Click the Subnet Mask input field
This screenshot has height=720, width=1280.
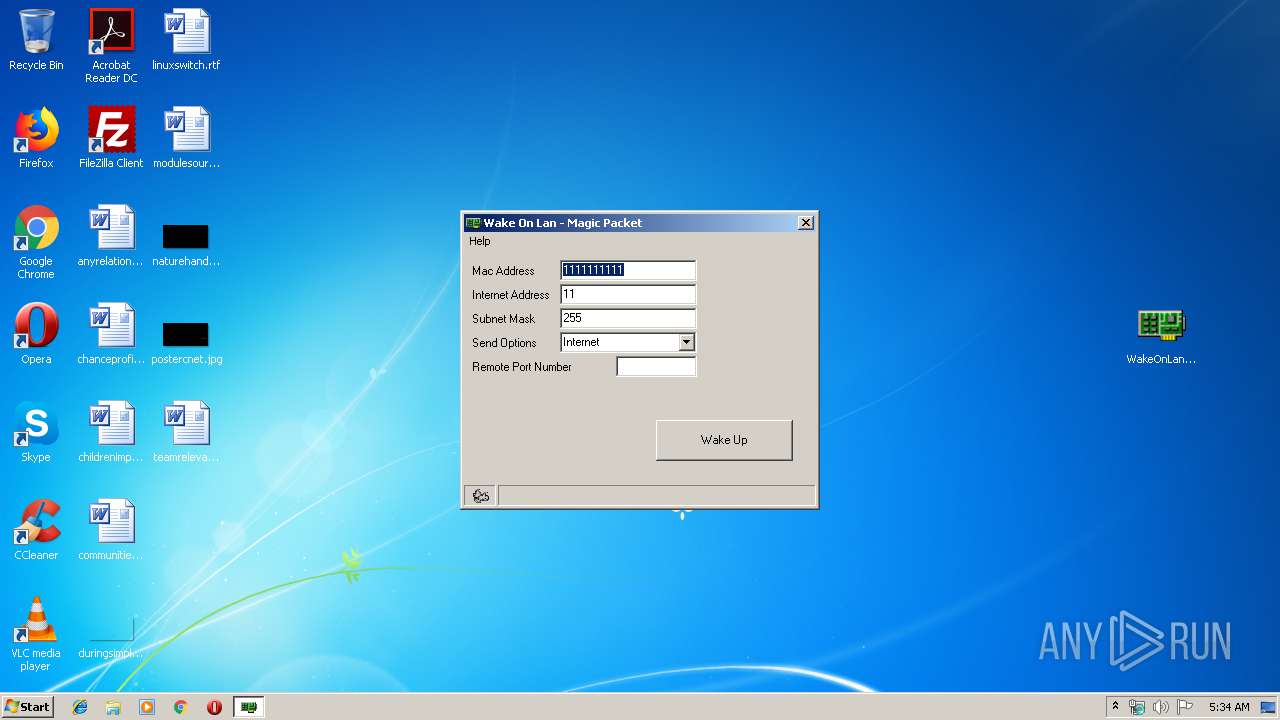[x=628, y=318]
